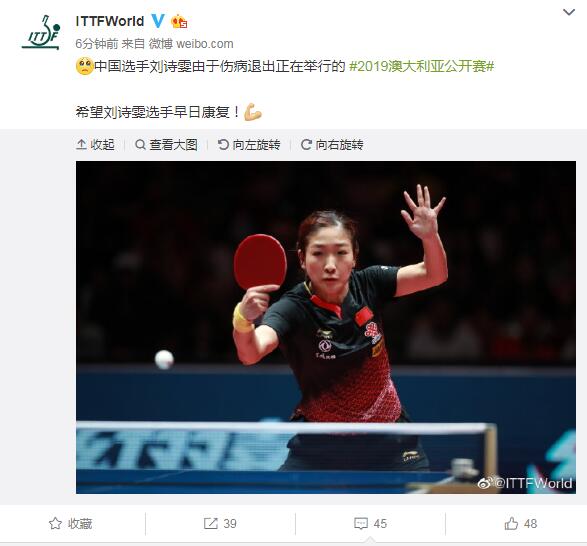Rotate the image right with 向右旋转
The width and height of the screenshot is (587, 546).
332,145
